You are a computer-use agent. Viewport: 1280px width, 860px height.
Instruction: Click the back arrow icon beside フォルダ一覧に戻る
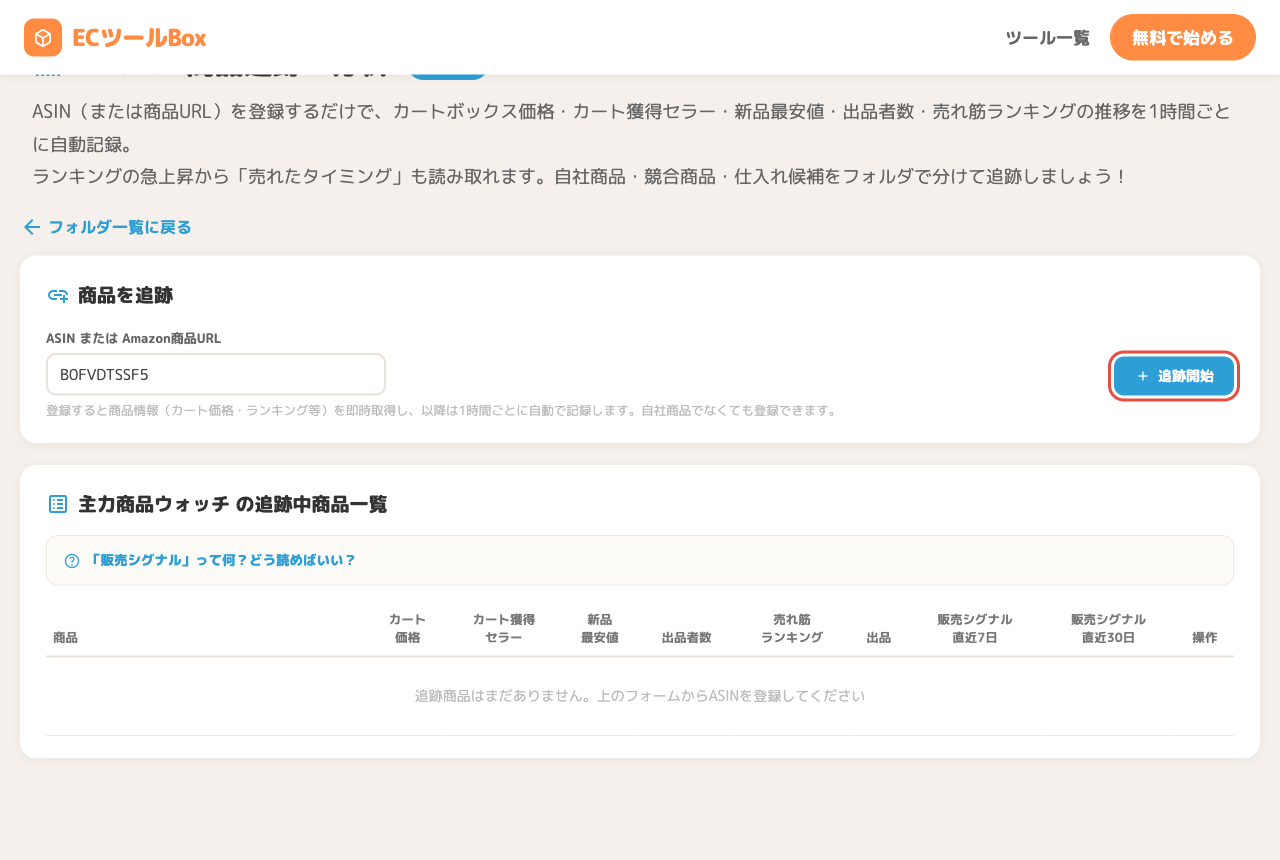tap(32, 227)
